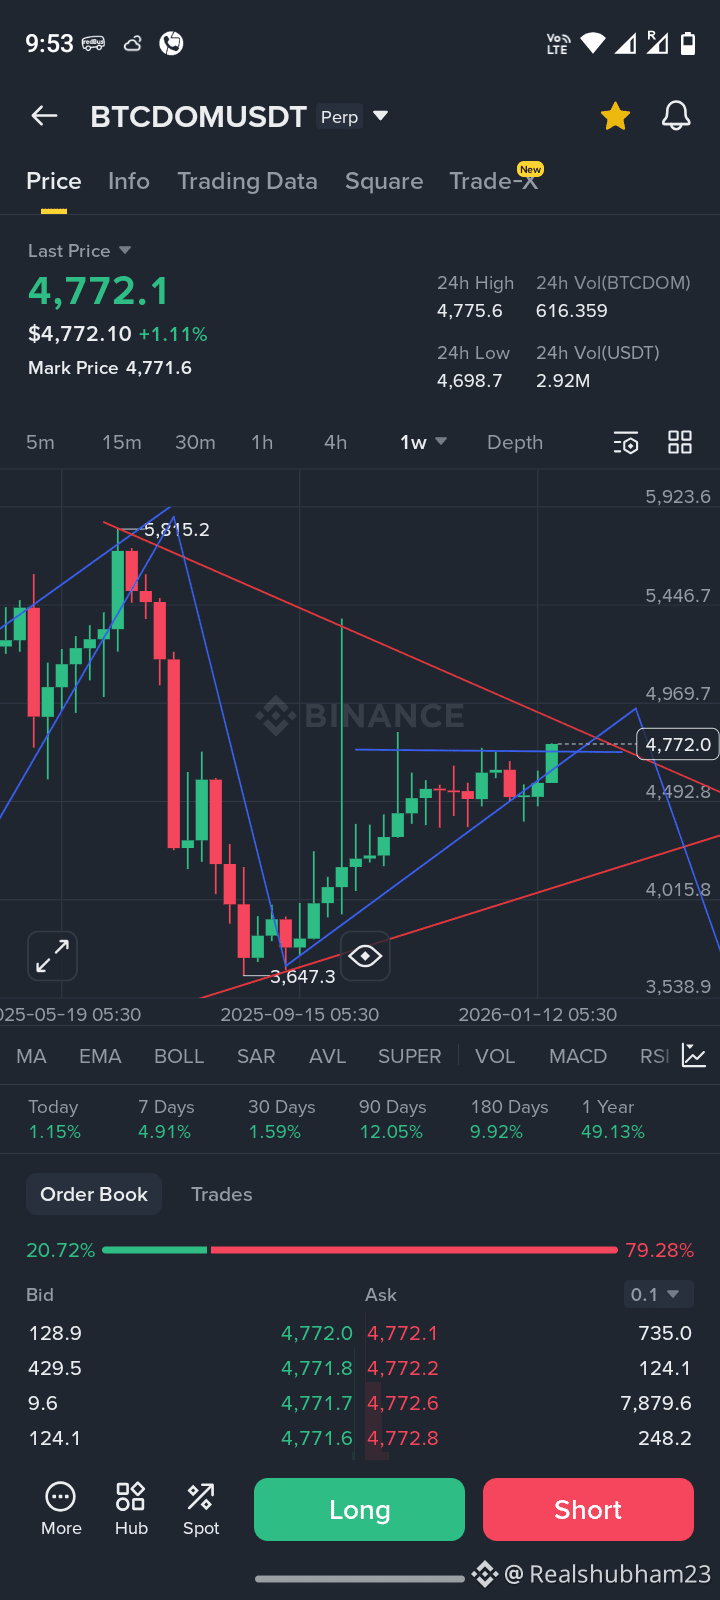Tap the bid/ask ratio bar
The image size is (720, 1600).
coord(360,1250)
